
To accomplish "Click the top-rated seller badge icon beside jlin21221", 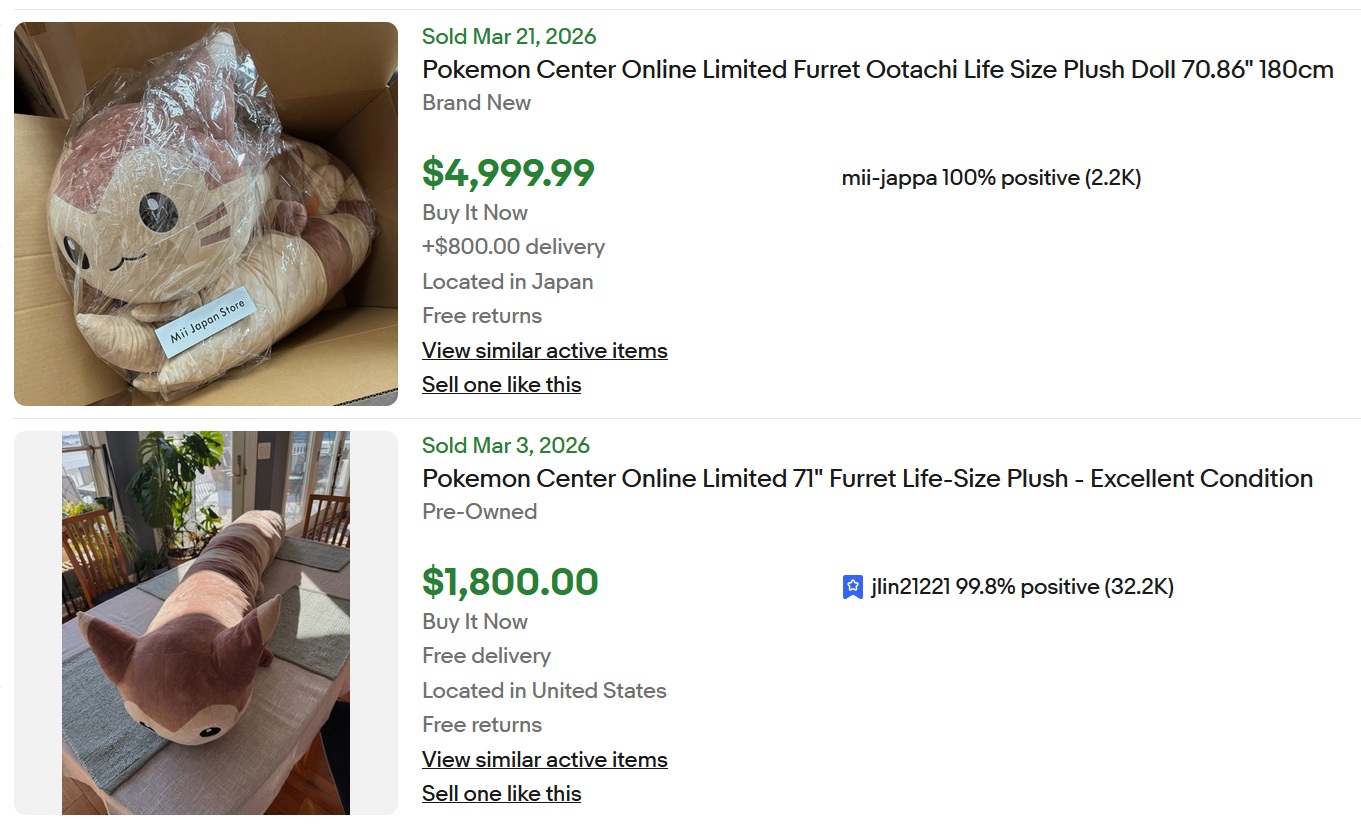I will tap(852, 587).
